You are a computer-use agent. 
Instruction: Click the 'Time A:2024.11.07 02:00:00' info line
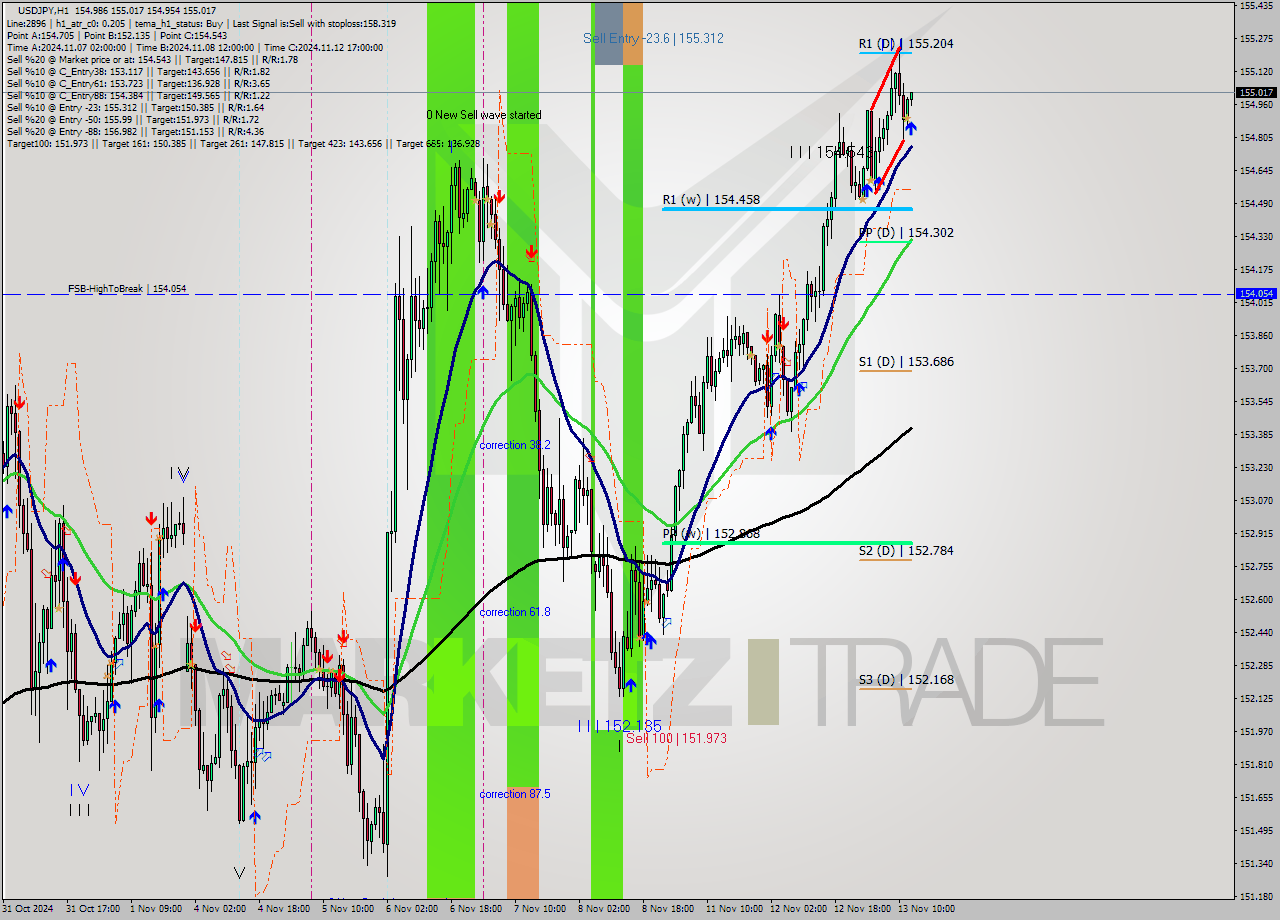point(196,47)
